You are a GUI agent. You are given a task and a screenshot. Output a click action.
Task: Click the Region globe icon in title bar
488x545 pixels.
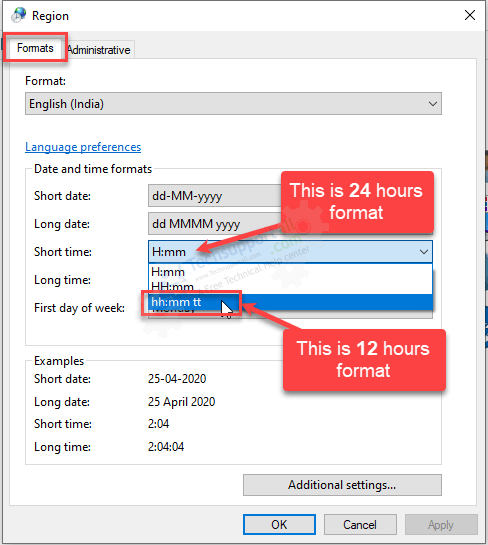[18, 15]
